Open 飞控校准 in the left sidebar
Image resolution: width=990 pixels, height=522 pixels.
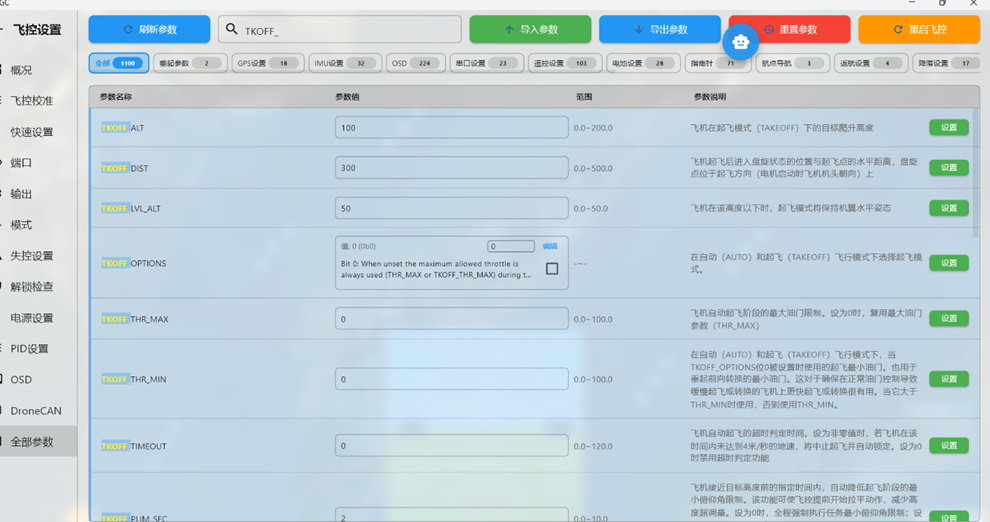[32, 101]
